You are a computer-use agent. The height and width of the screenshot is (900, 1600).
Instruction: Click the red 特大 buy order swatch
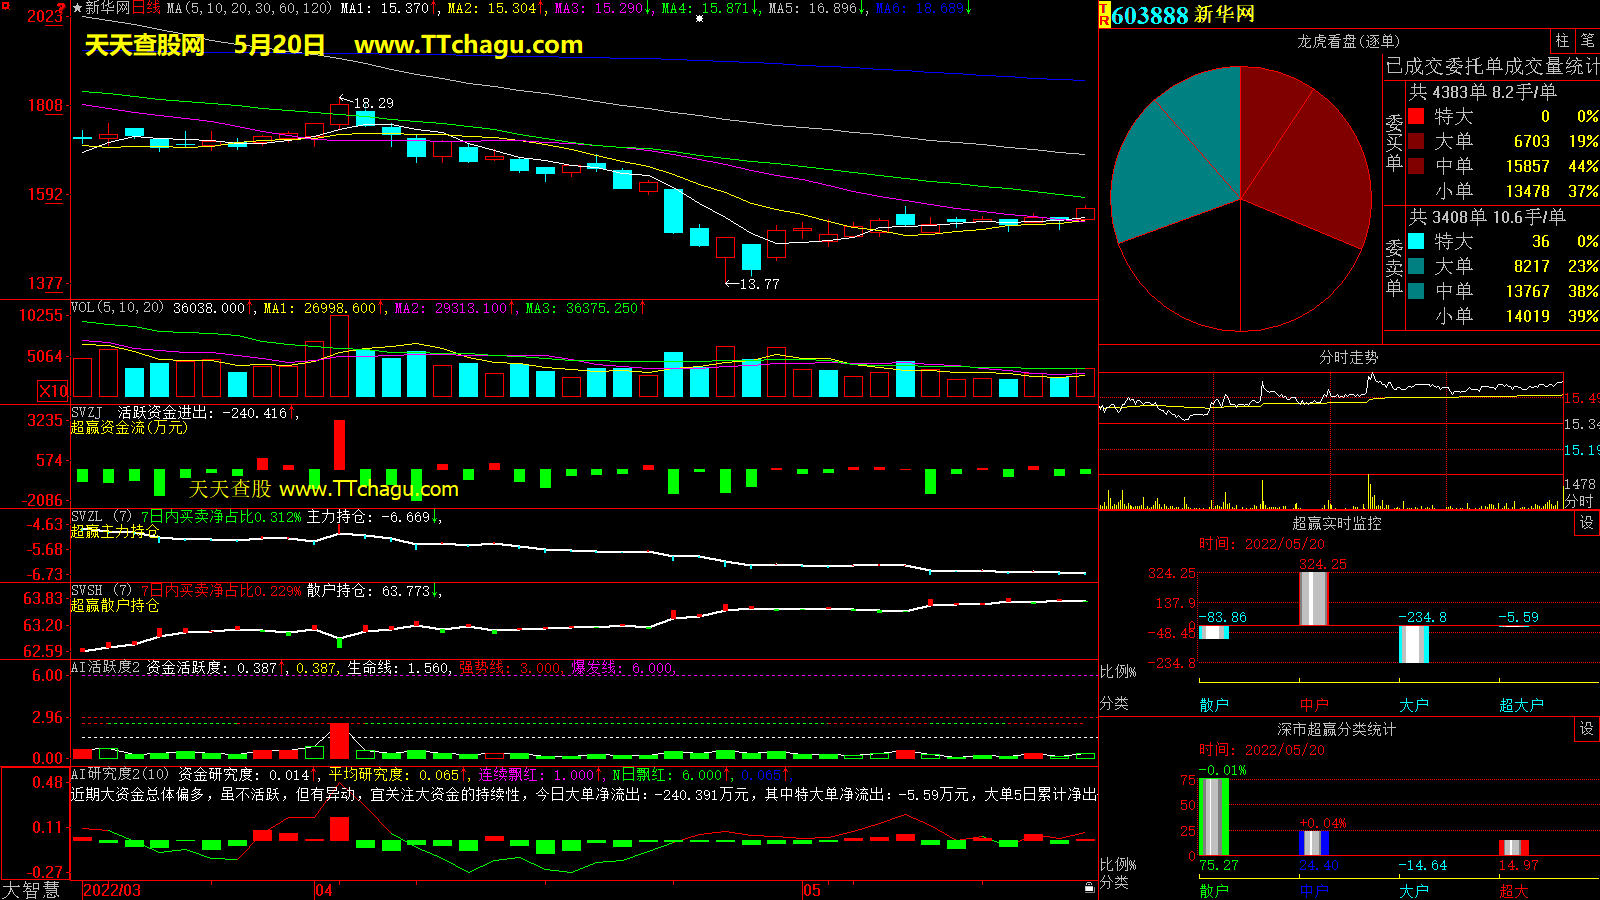(1416, 117)
